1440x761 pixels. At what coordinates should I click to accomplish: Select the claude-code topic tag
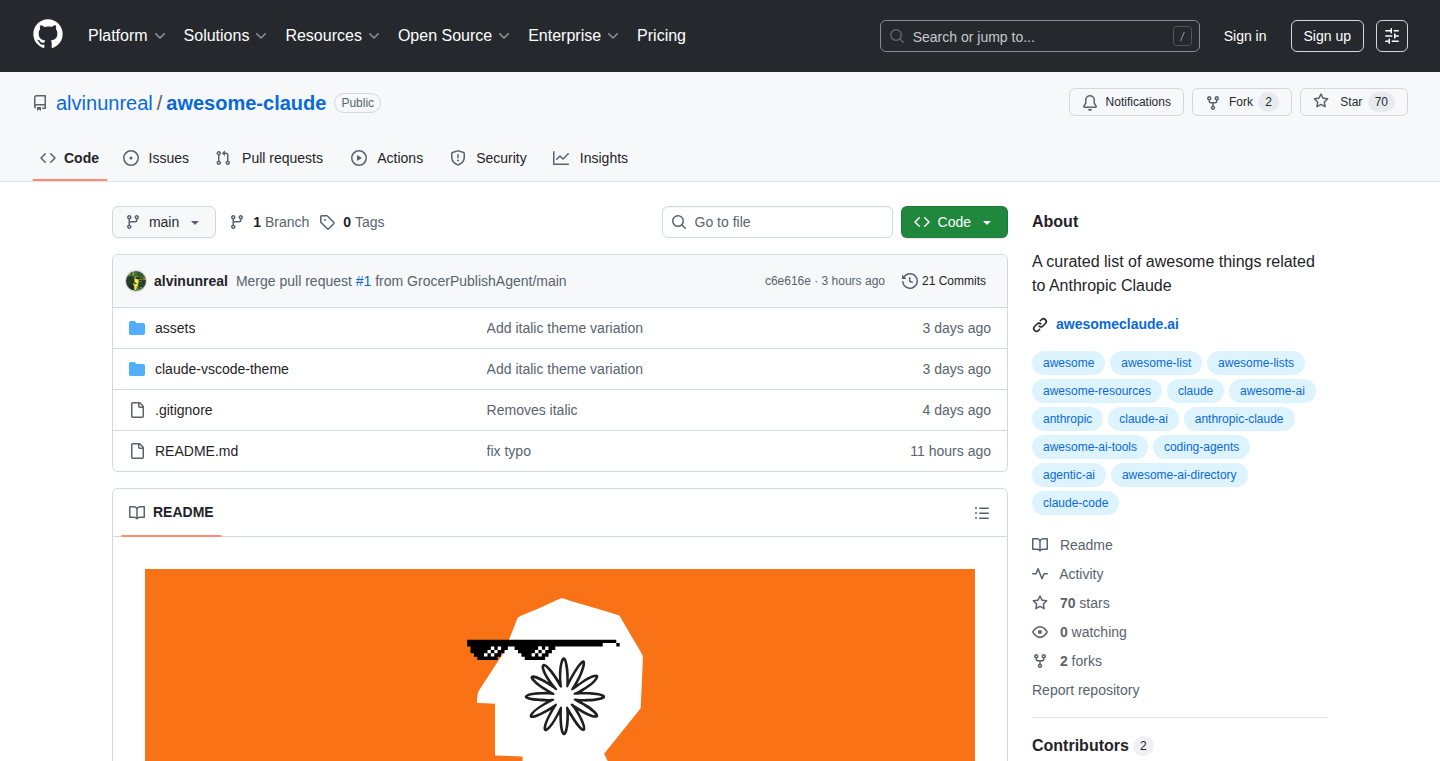1076,503
